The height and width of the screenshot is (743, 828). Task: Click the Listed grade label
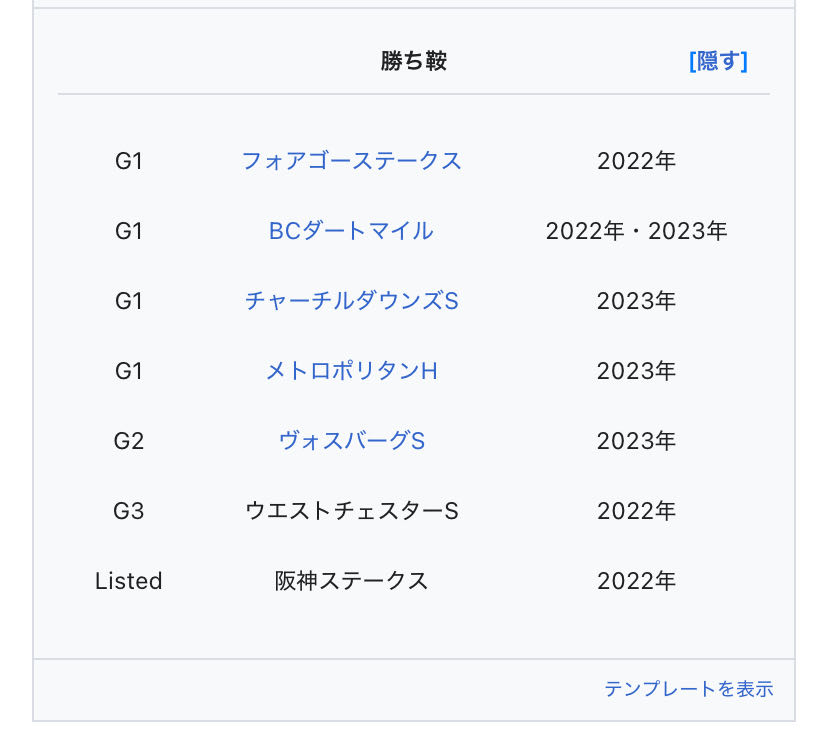point(129,581)
